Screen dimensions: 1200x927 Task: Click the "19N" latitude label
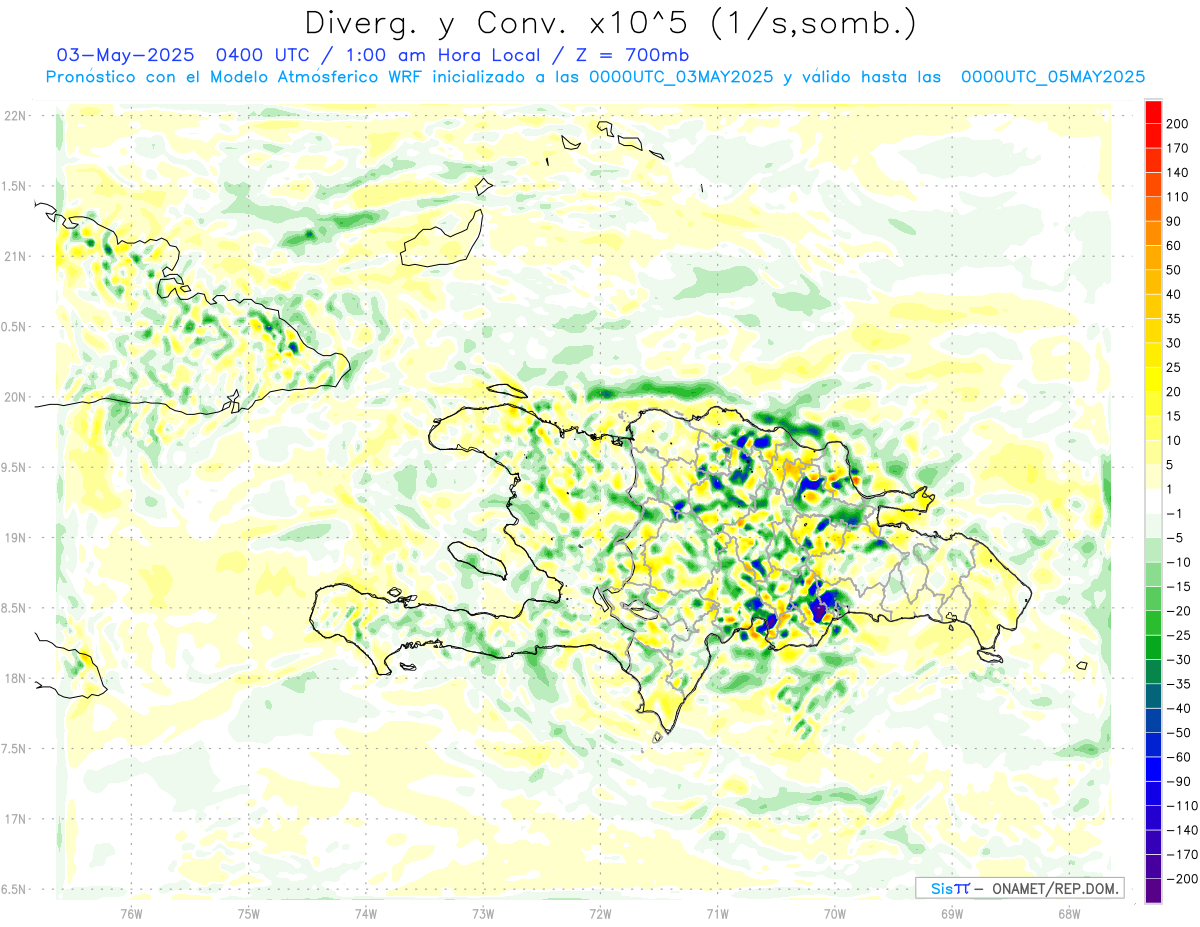[x=15, y=537]
